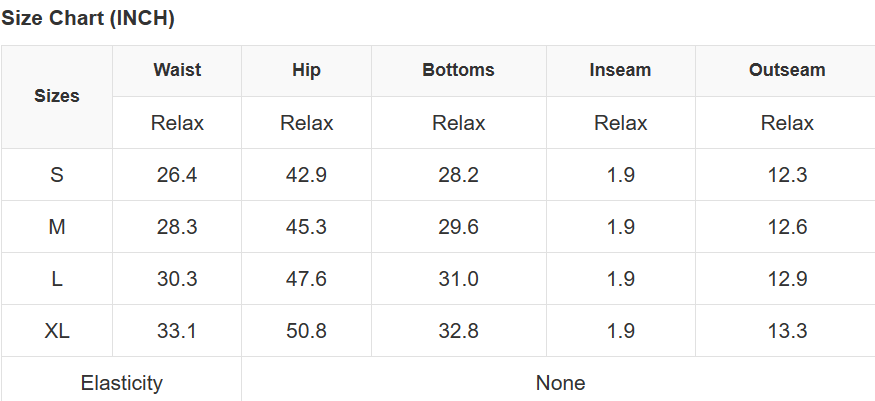875x401 pixels.
Task: Select the M size row label
Action: pos(57,227)
